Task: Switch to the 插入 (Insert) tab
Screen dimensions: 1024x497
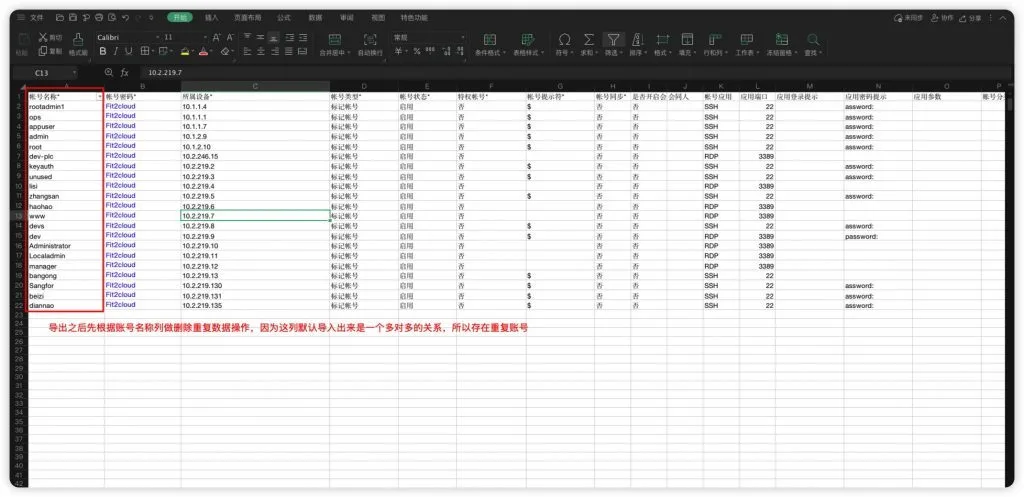Action: (212, 18)
